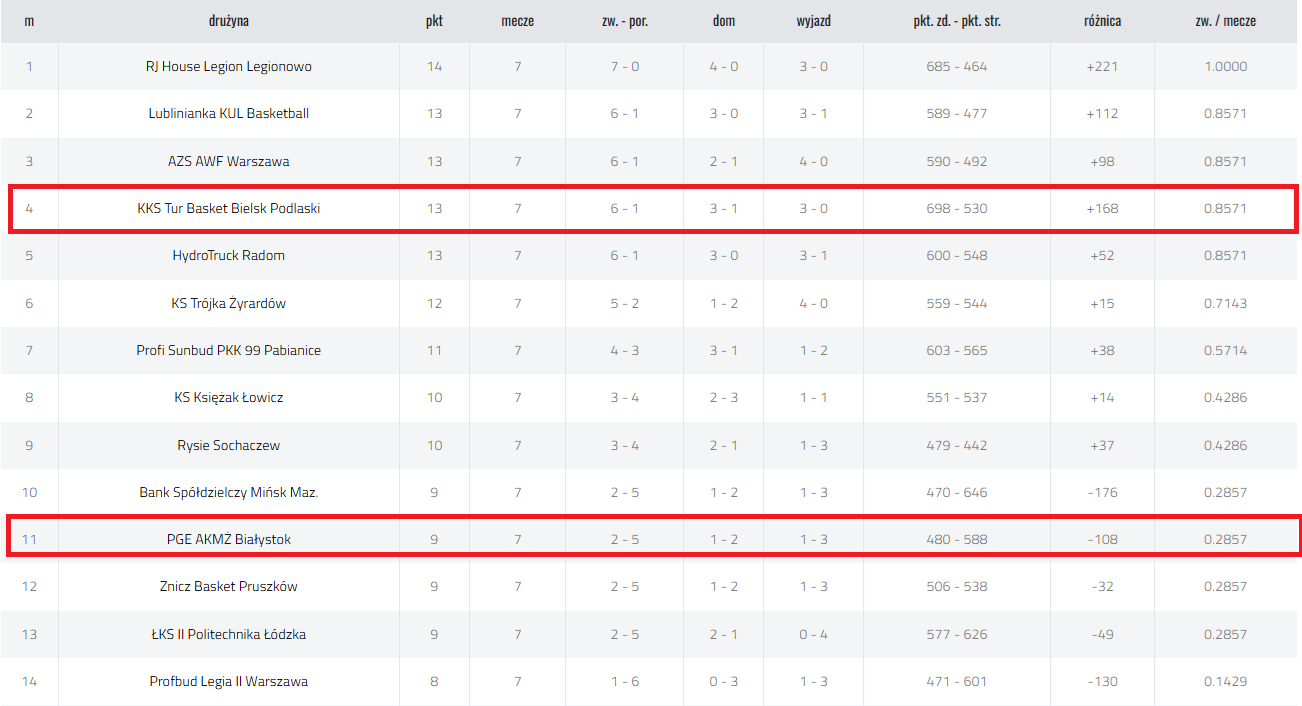The image size is (1302, 706).
Task: Click Profbud Legia II Warszawa team
Action: (x=228, y=682)
